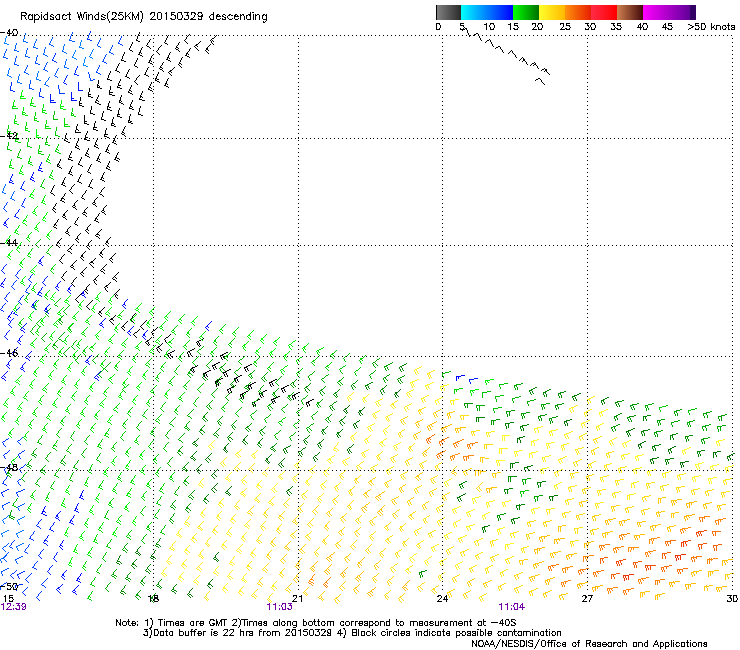Click the red 30-35 knots color segment
740x650 pixels.
coord(604,12)
